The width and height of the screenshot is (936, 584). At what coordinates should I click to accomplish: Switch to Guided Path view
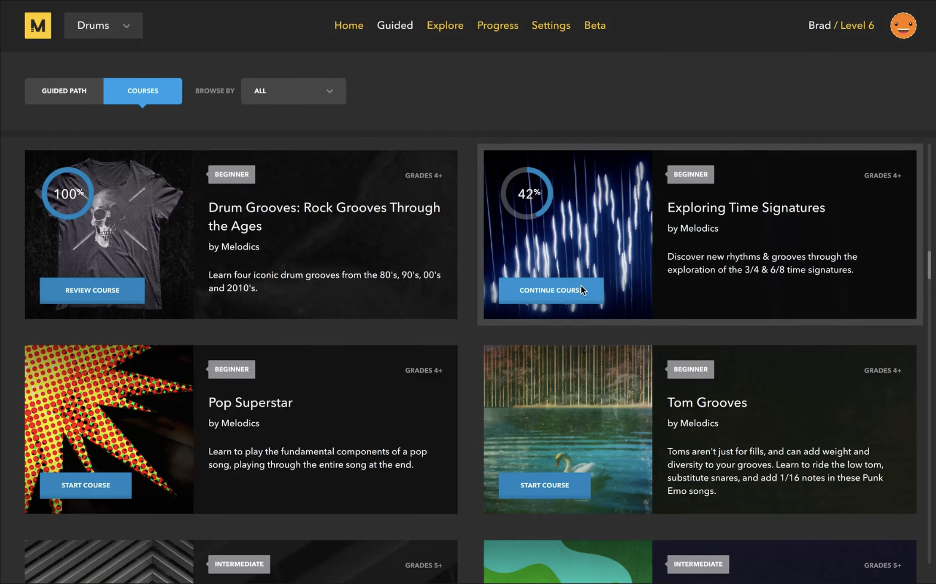coord(64,91)
